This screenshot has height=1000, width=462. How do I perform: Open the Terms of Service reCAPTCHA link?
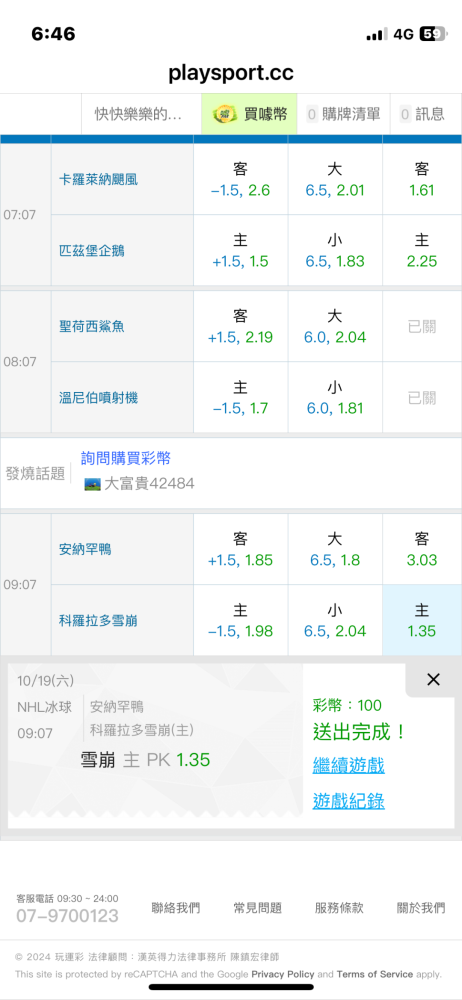(375, 974)
